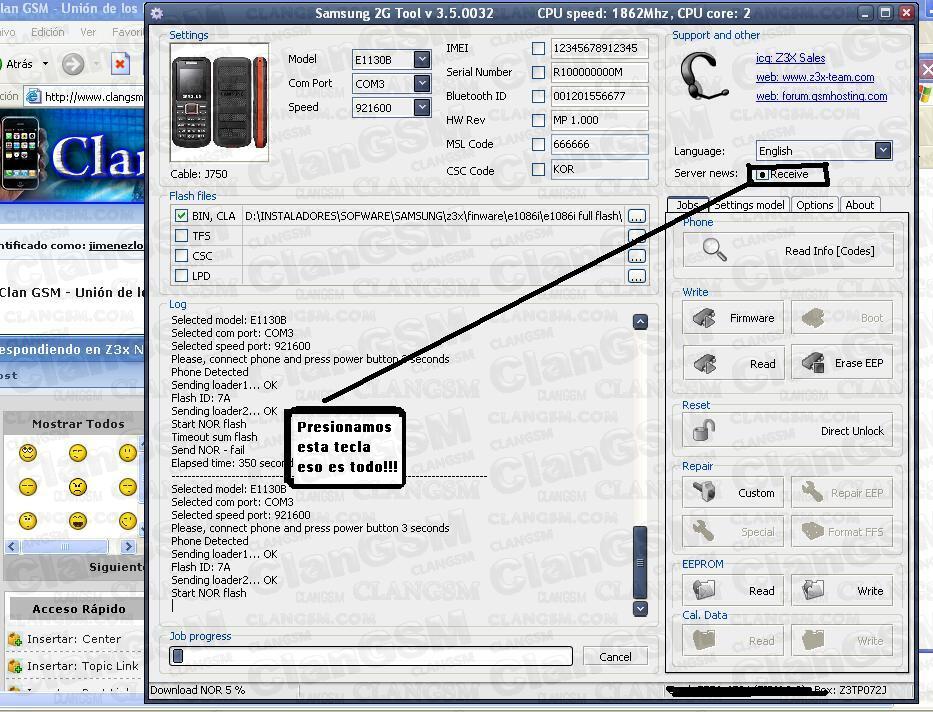This screenshot has height=712, width=933.
Task: Switch to the Options tab
Action: [815, 205]
